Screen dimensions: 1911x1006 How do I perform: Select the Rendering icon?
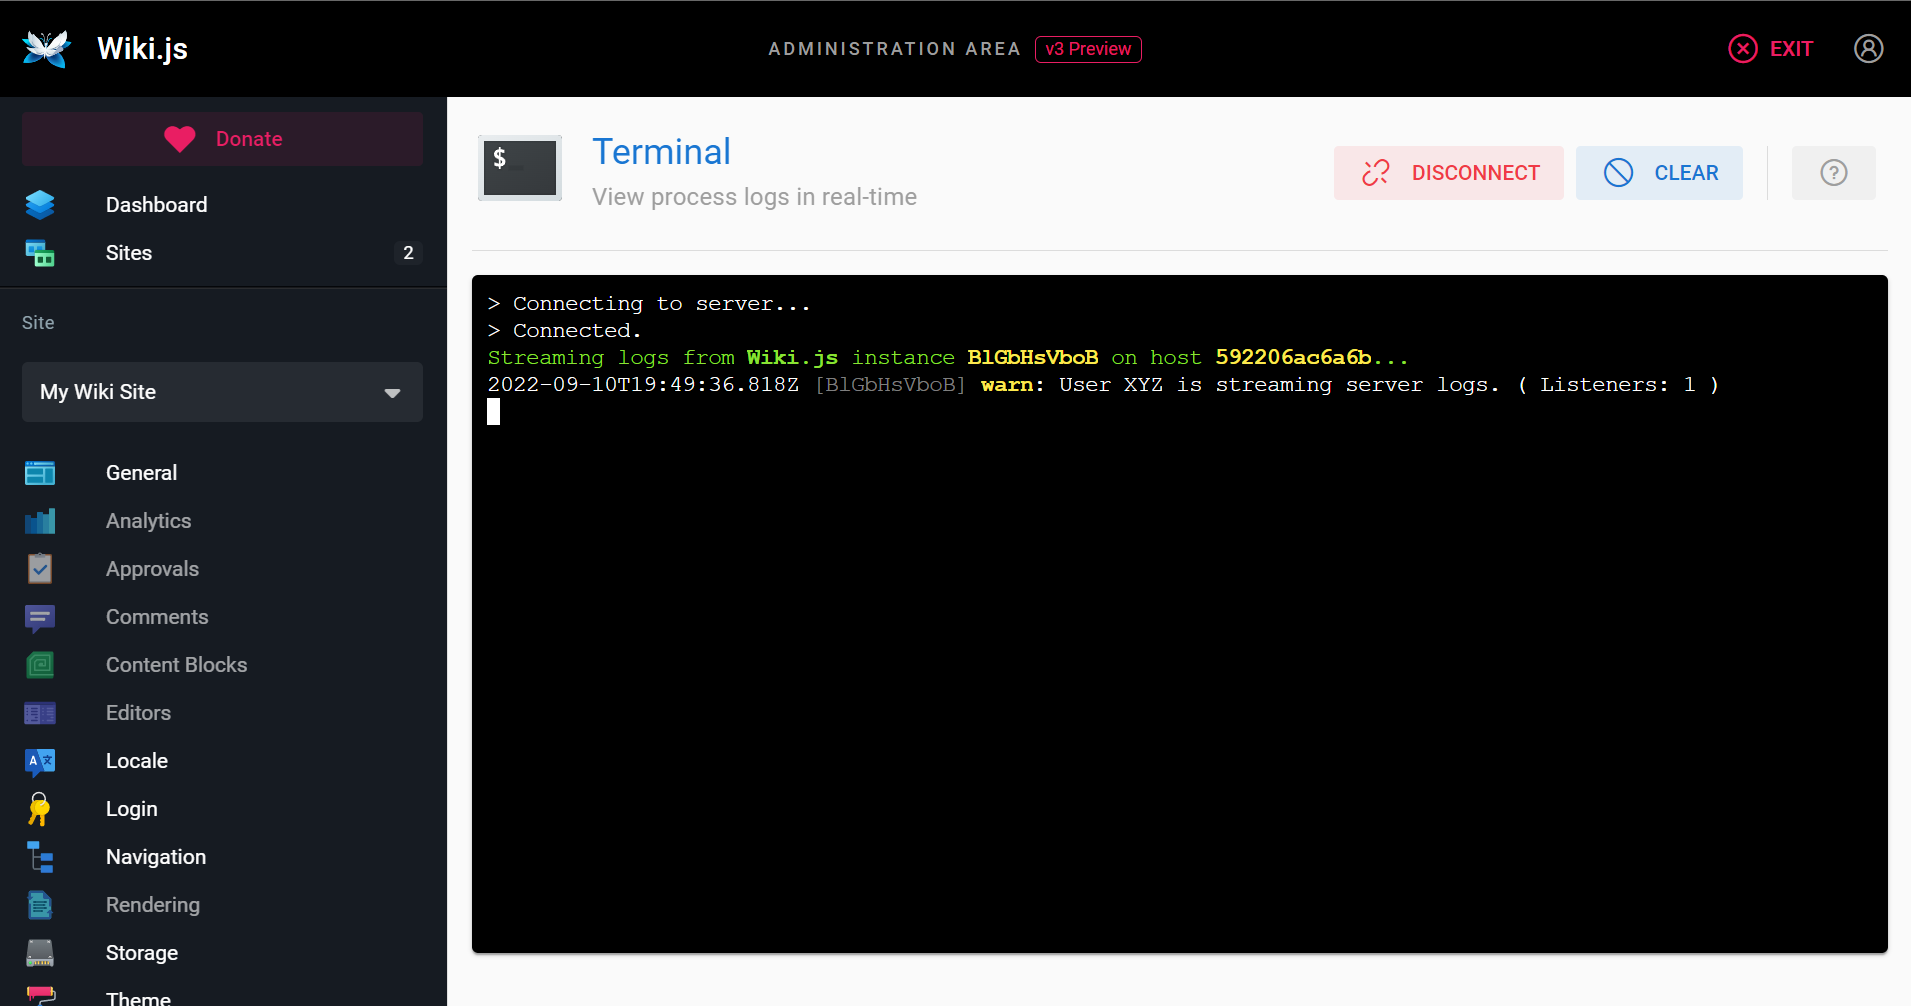pos(39,905)
